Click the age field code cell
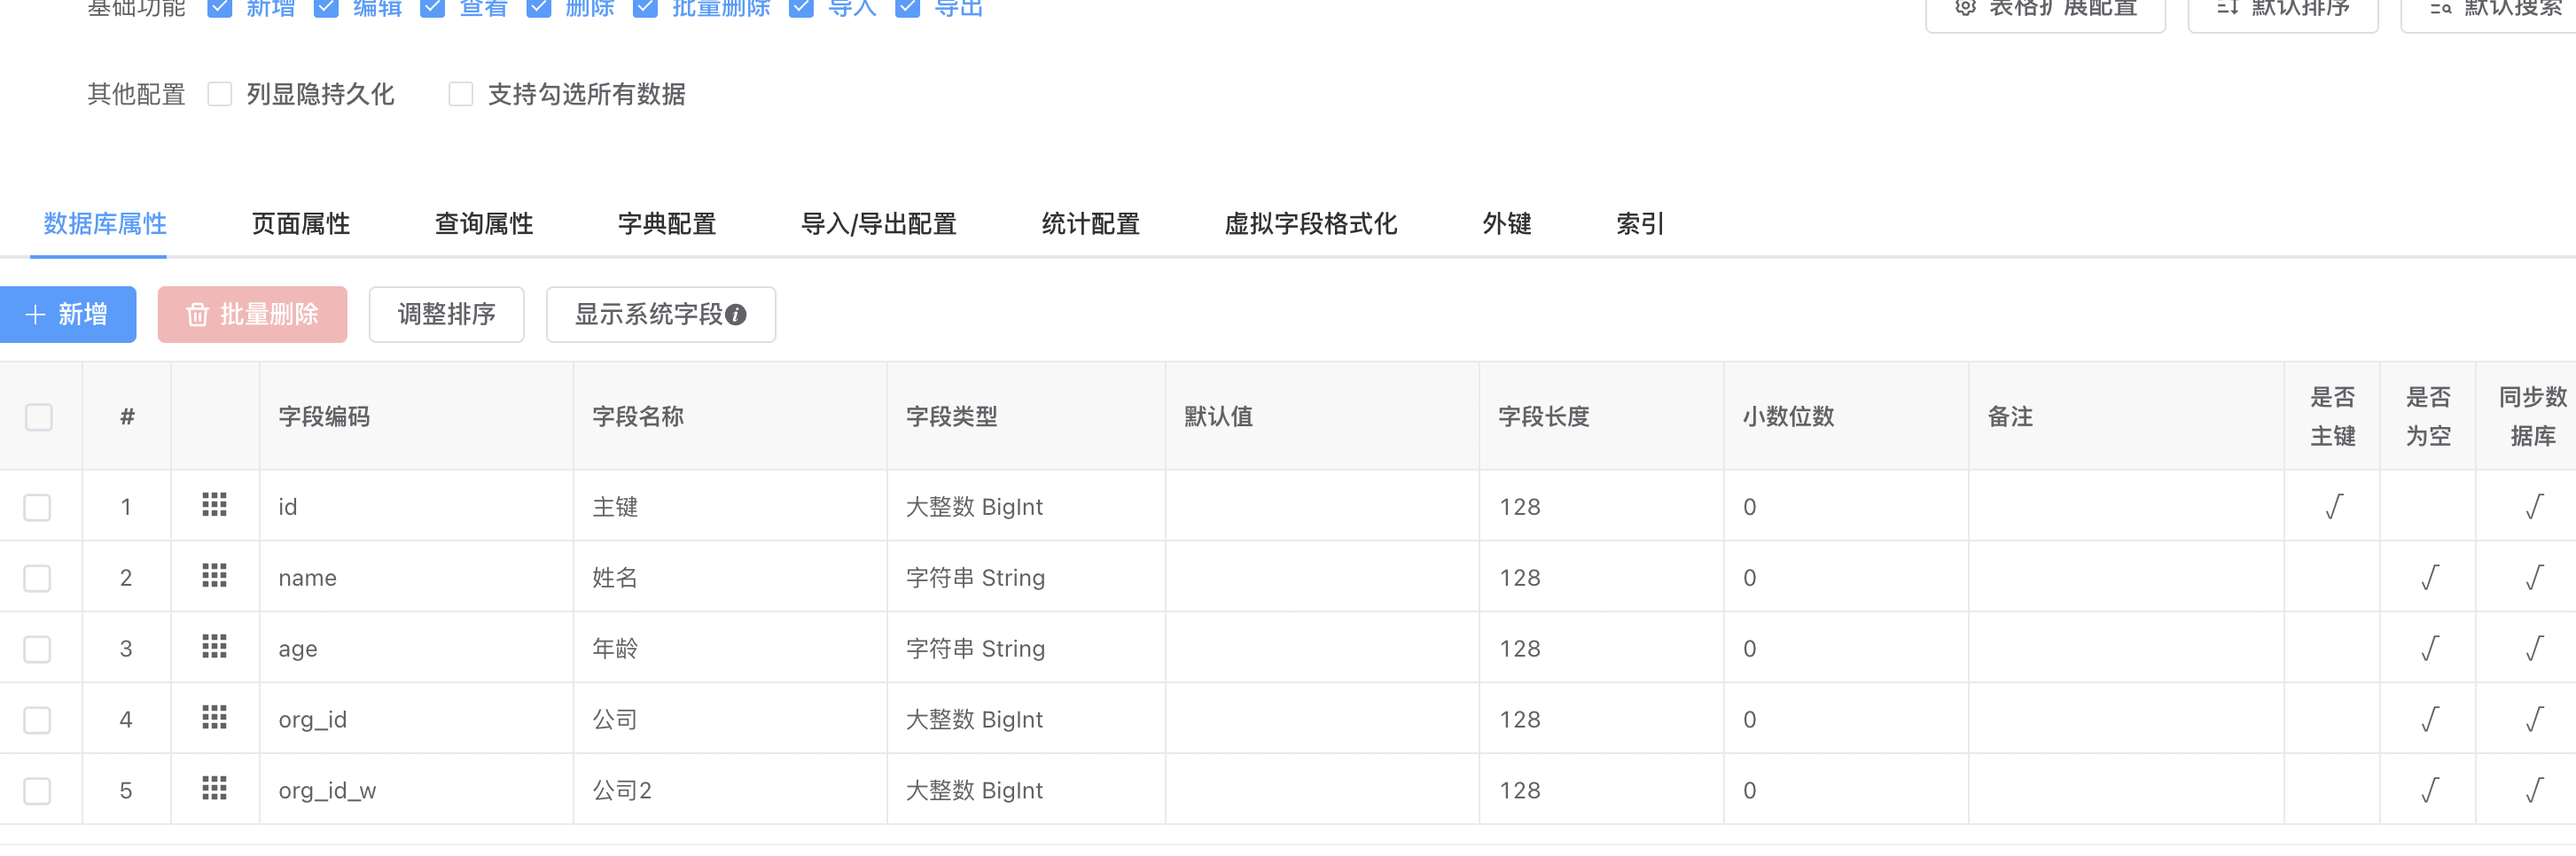Viewport: 2576px width, 856px height. point(298,649)
